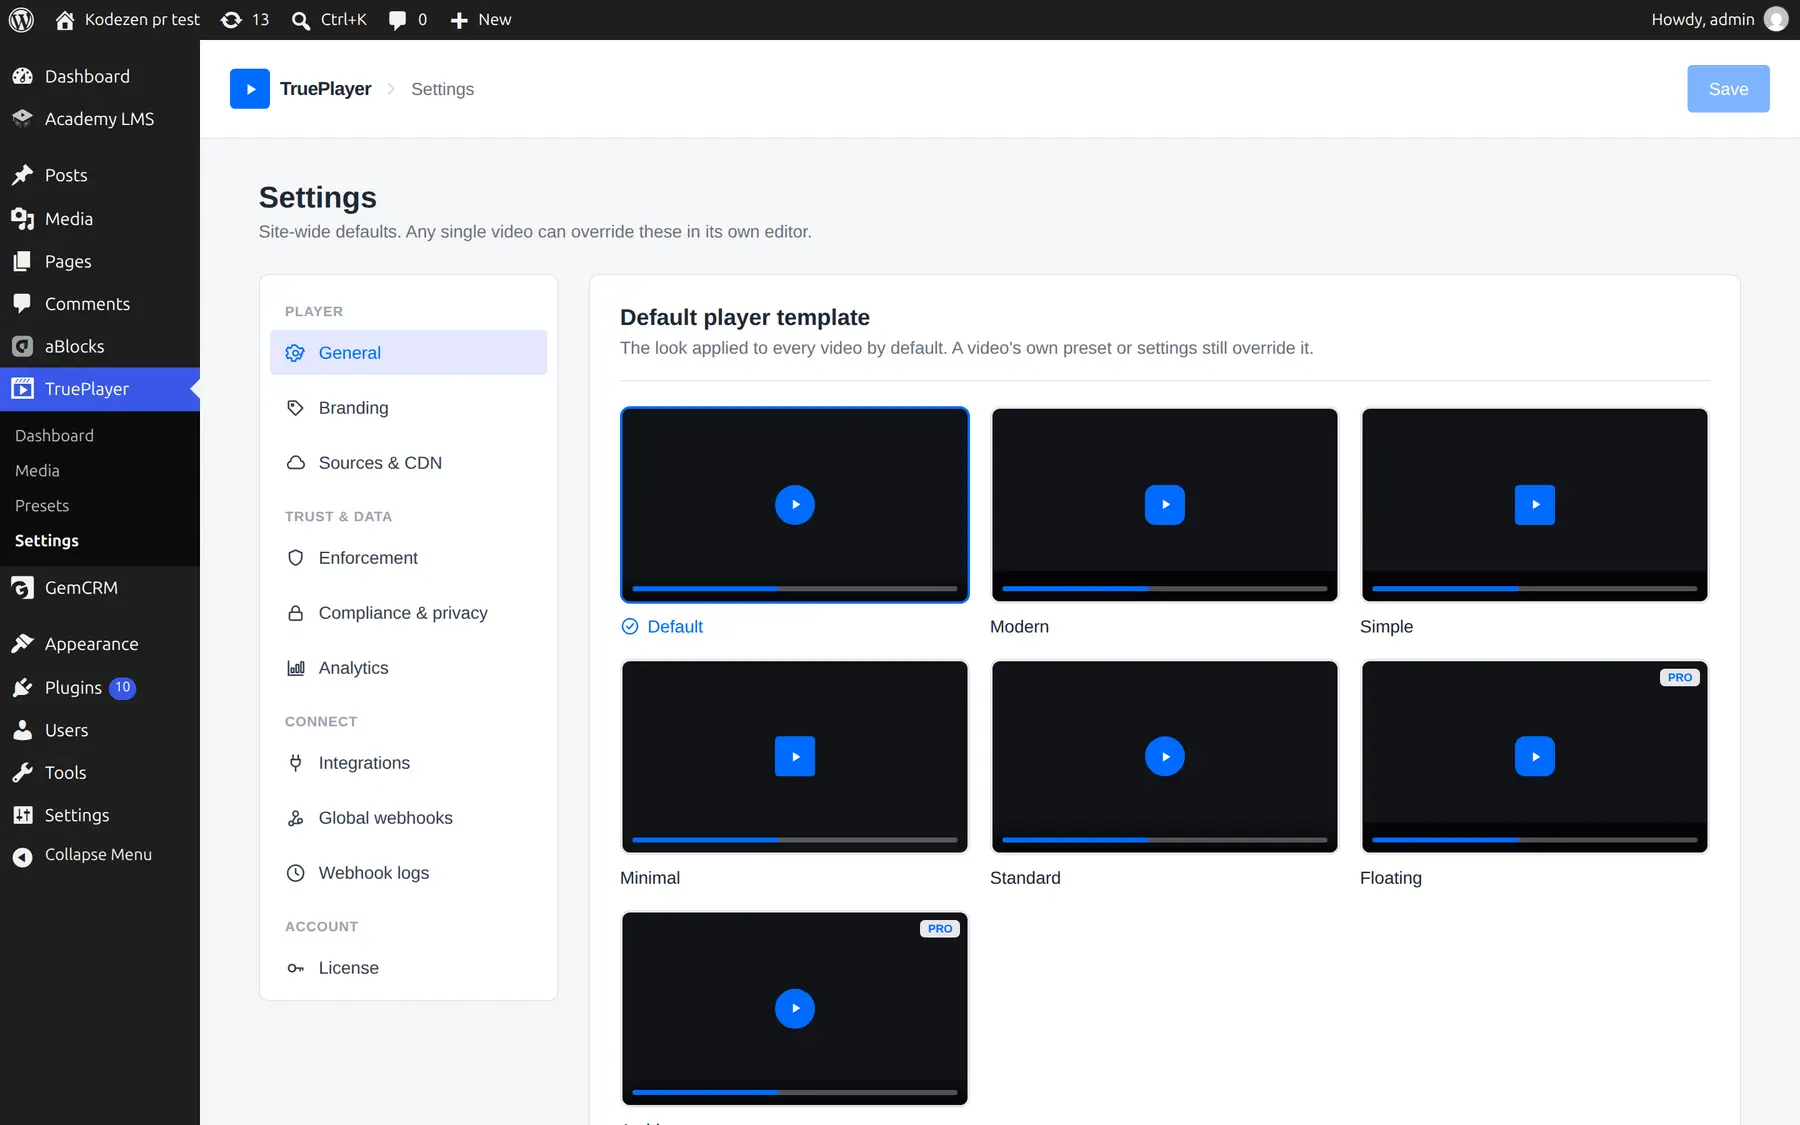Open Dashboard in the TruePlayer submenu
Viewport: 1800px width, 1125px height.
click(54, 436)
